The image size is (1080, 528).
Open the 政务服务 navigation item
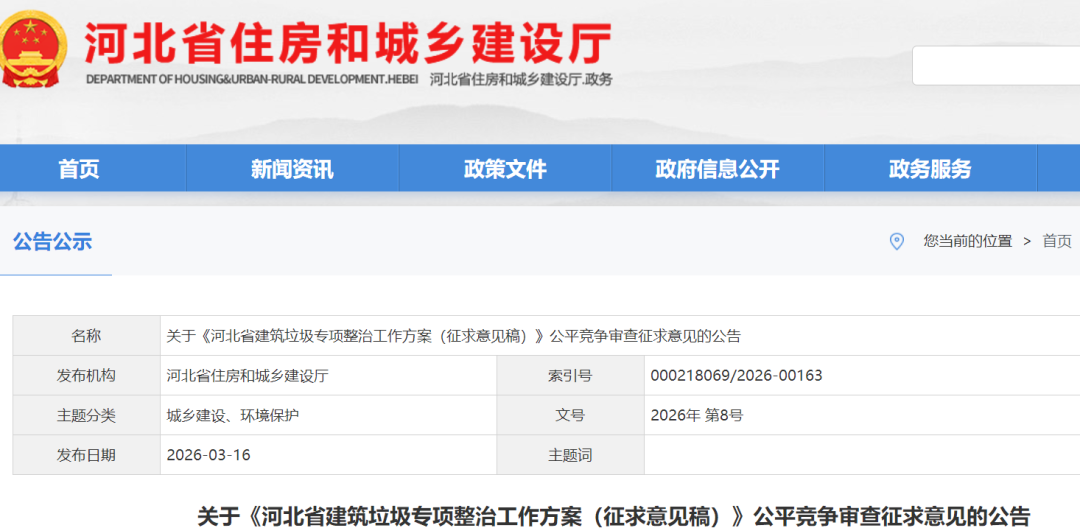pyautogui.click(x=930, y=169)
